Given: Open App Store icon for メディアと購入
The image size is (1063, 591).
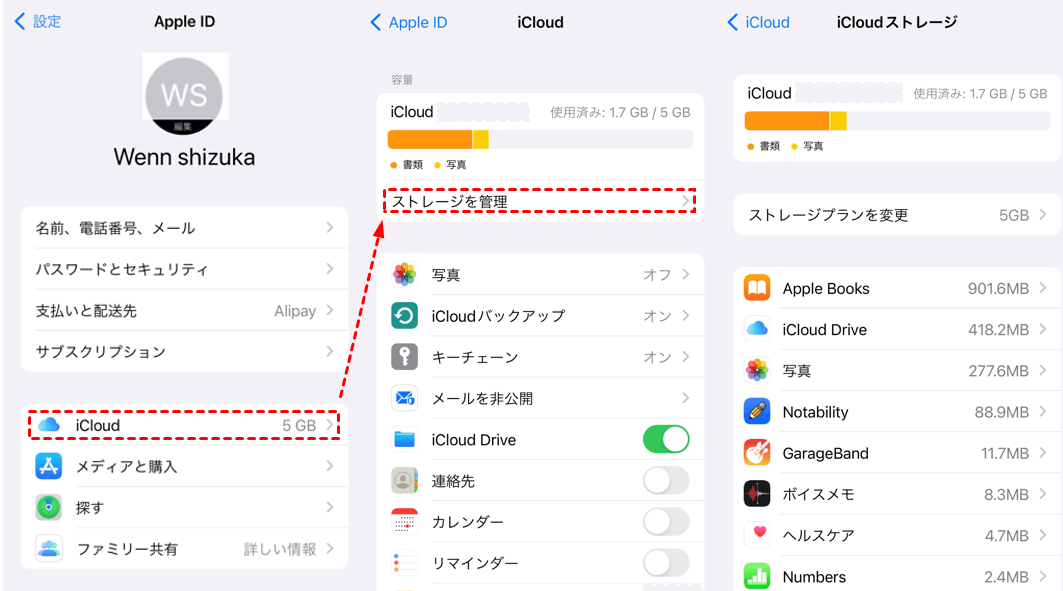Looking at the screenshot, I should [x=49, y=466].
